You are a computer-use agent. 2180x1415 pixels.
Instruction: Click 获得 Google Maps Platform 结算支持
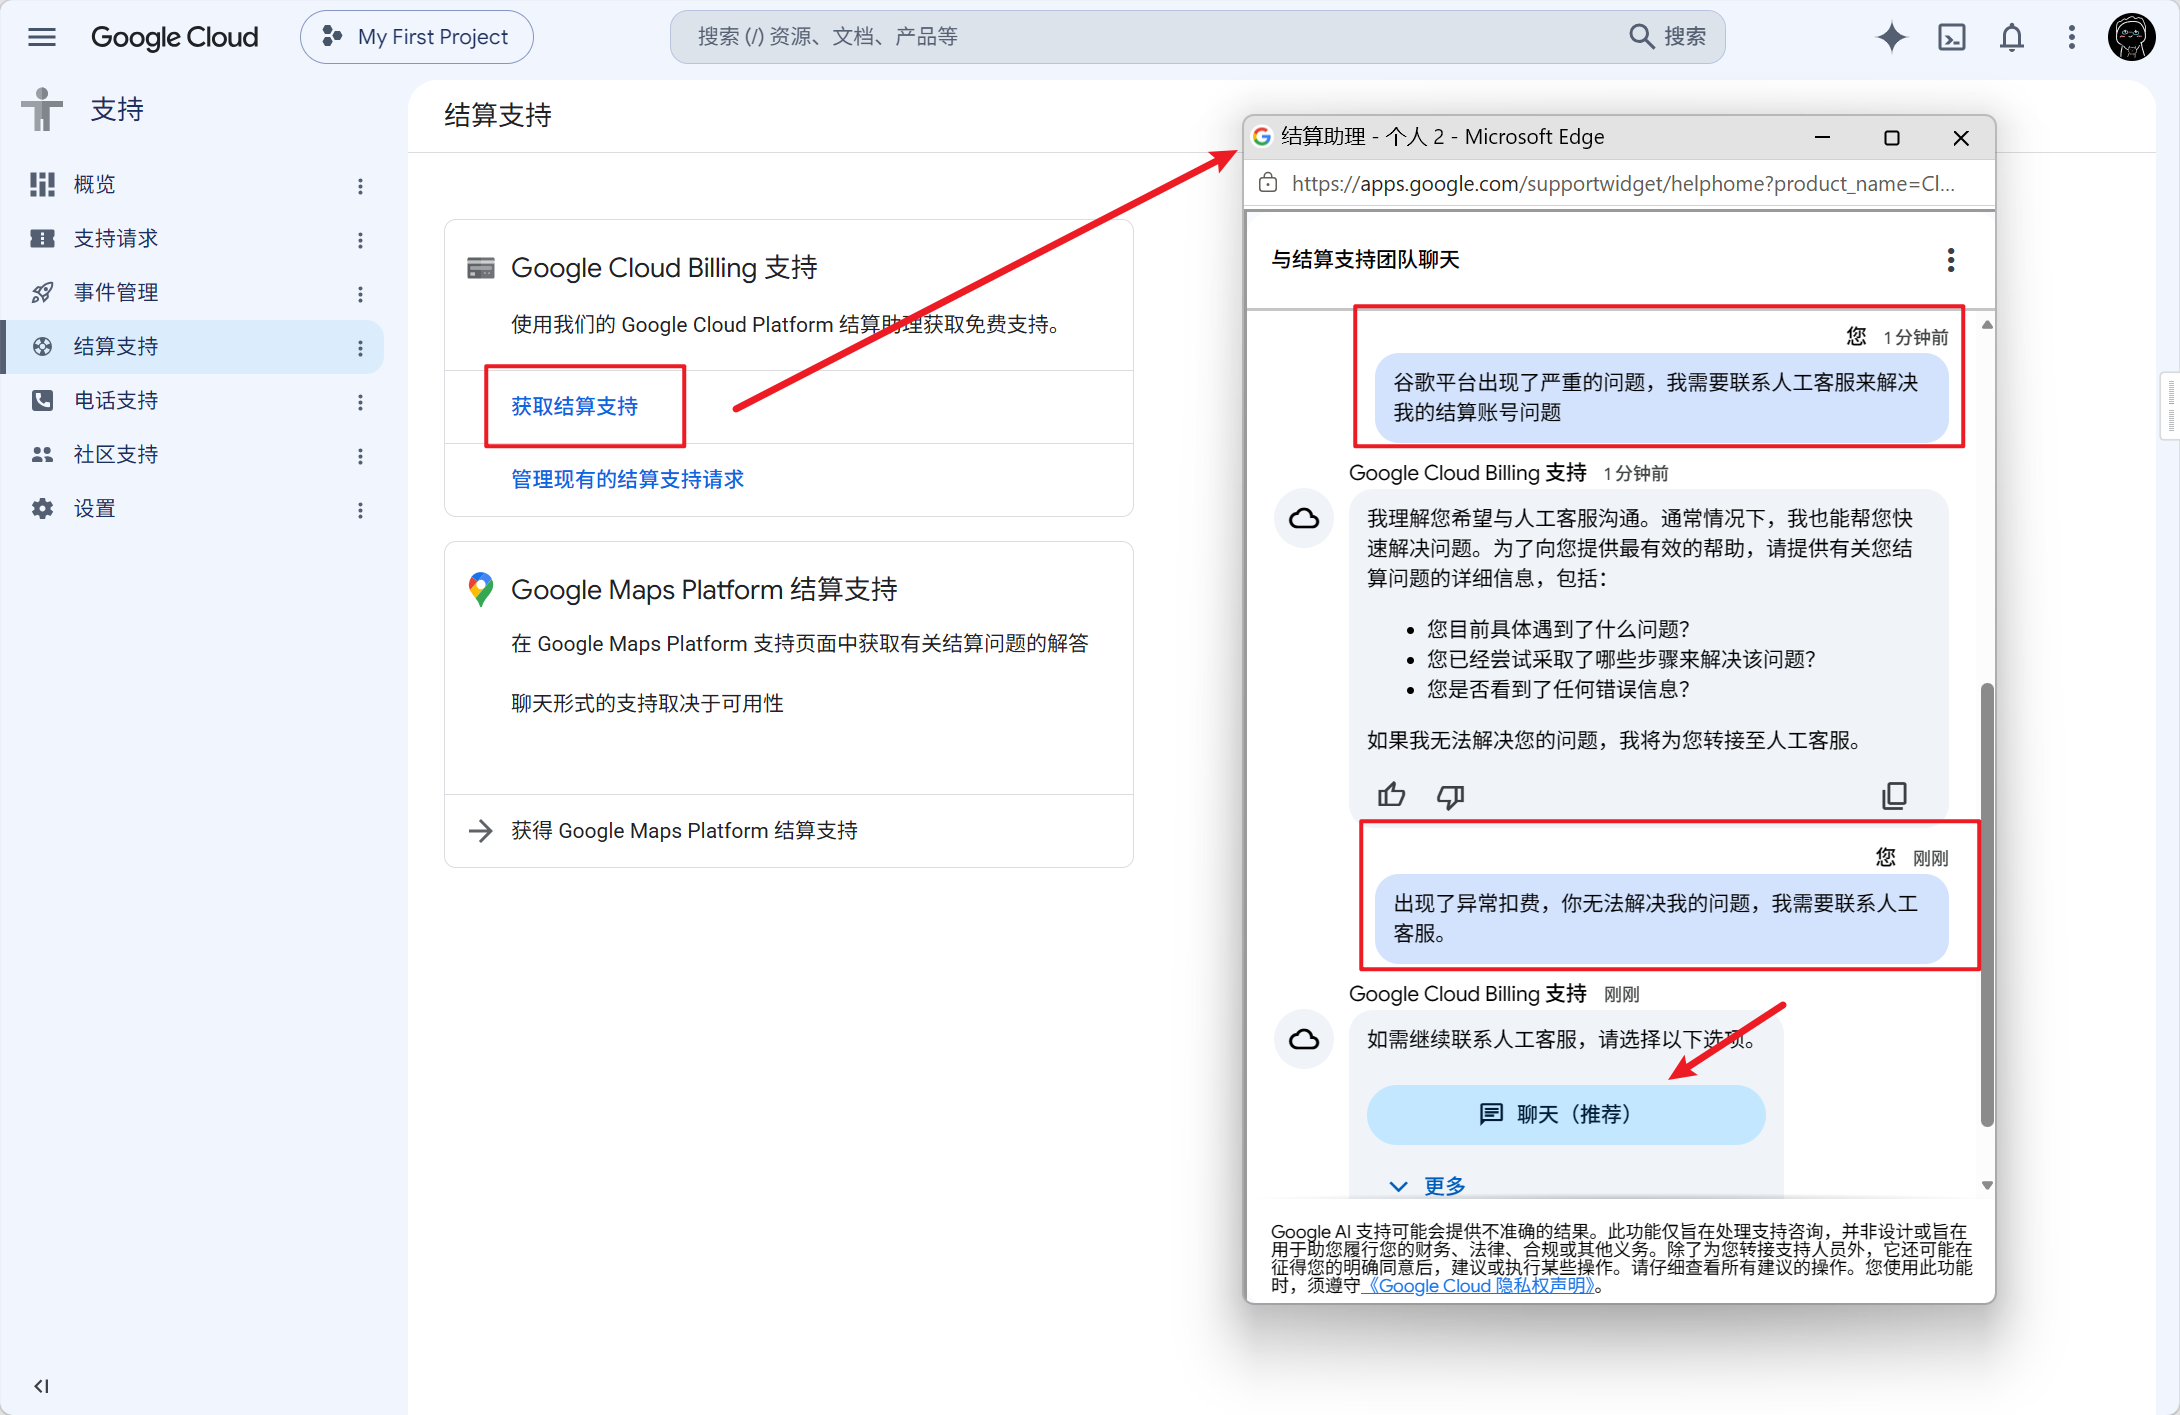684,830
